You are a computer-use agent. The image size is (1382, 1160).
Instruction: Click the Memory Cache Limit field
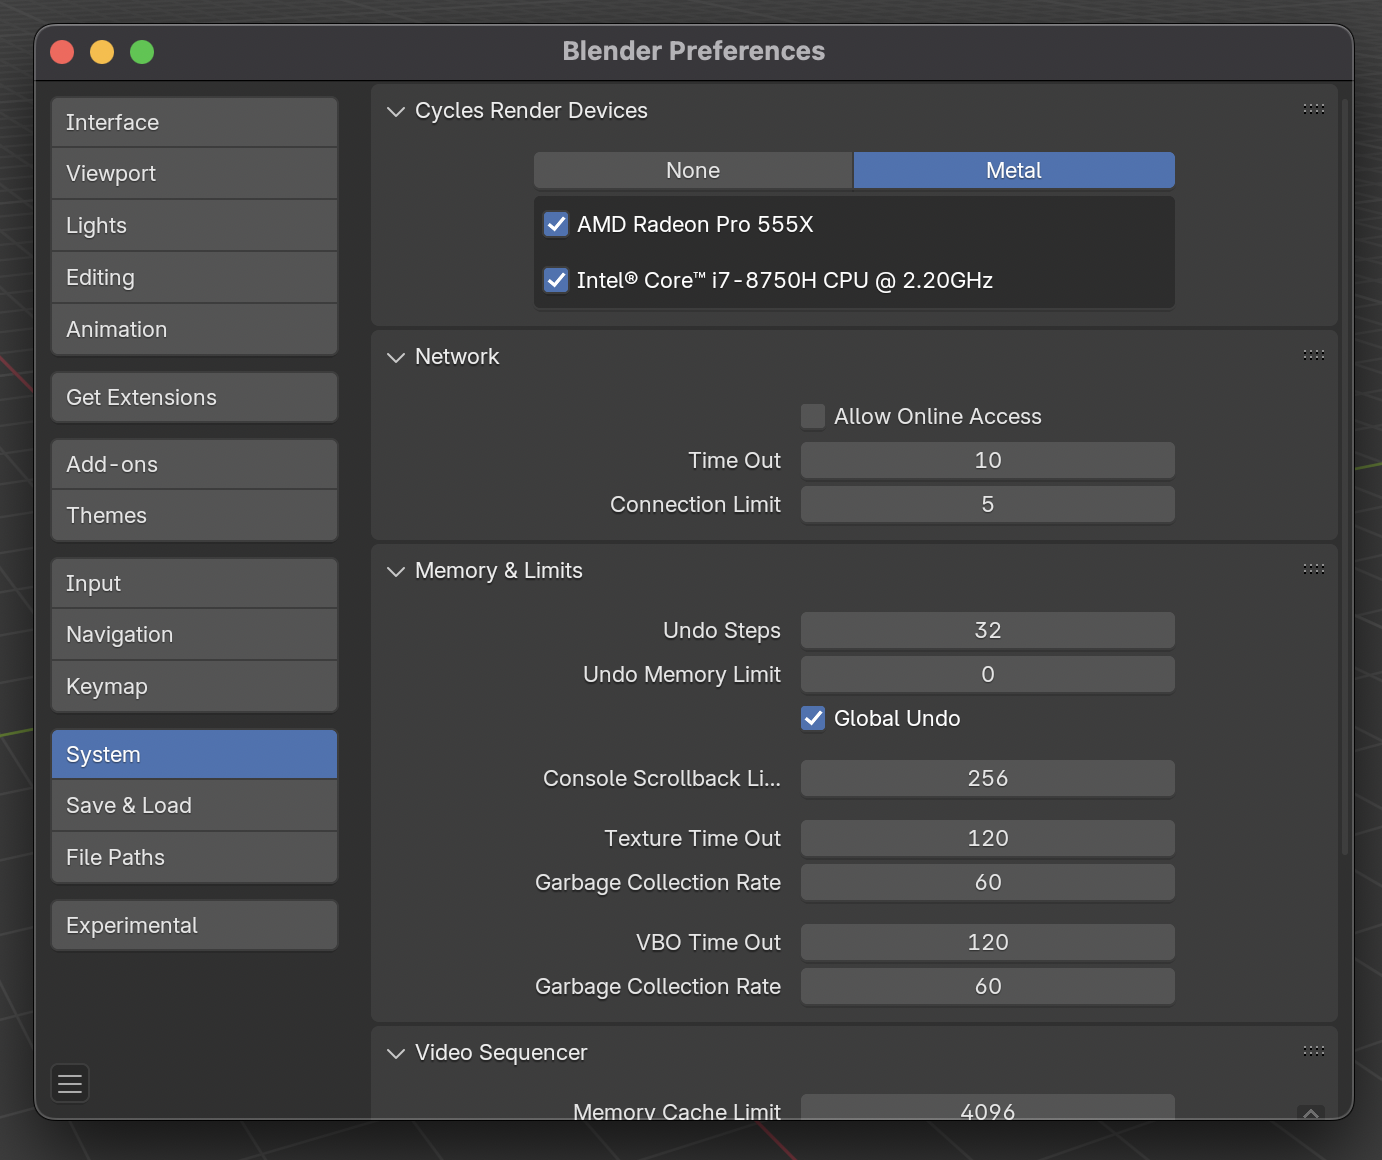(x=988, y=1107)
